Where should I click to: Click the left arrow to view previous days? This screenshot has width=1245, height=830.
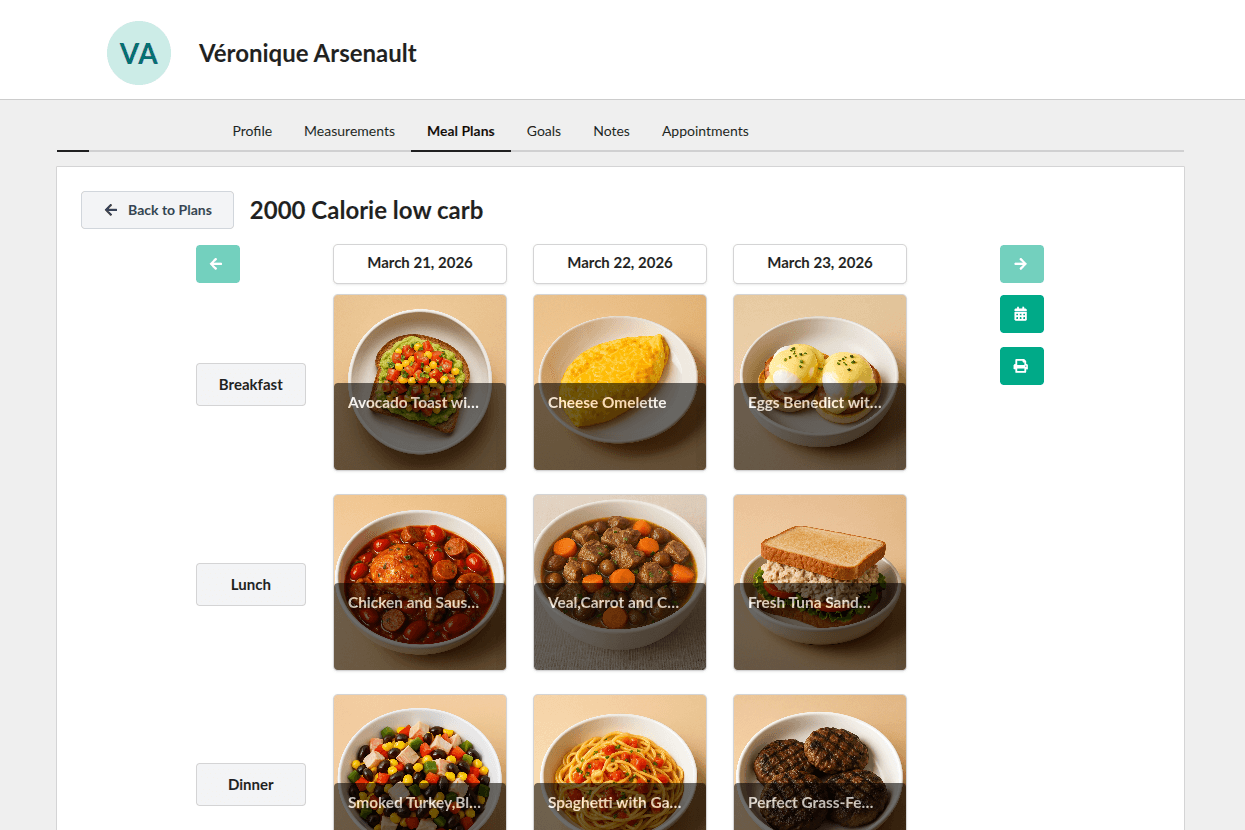217,263
